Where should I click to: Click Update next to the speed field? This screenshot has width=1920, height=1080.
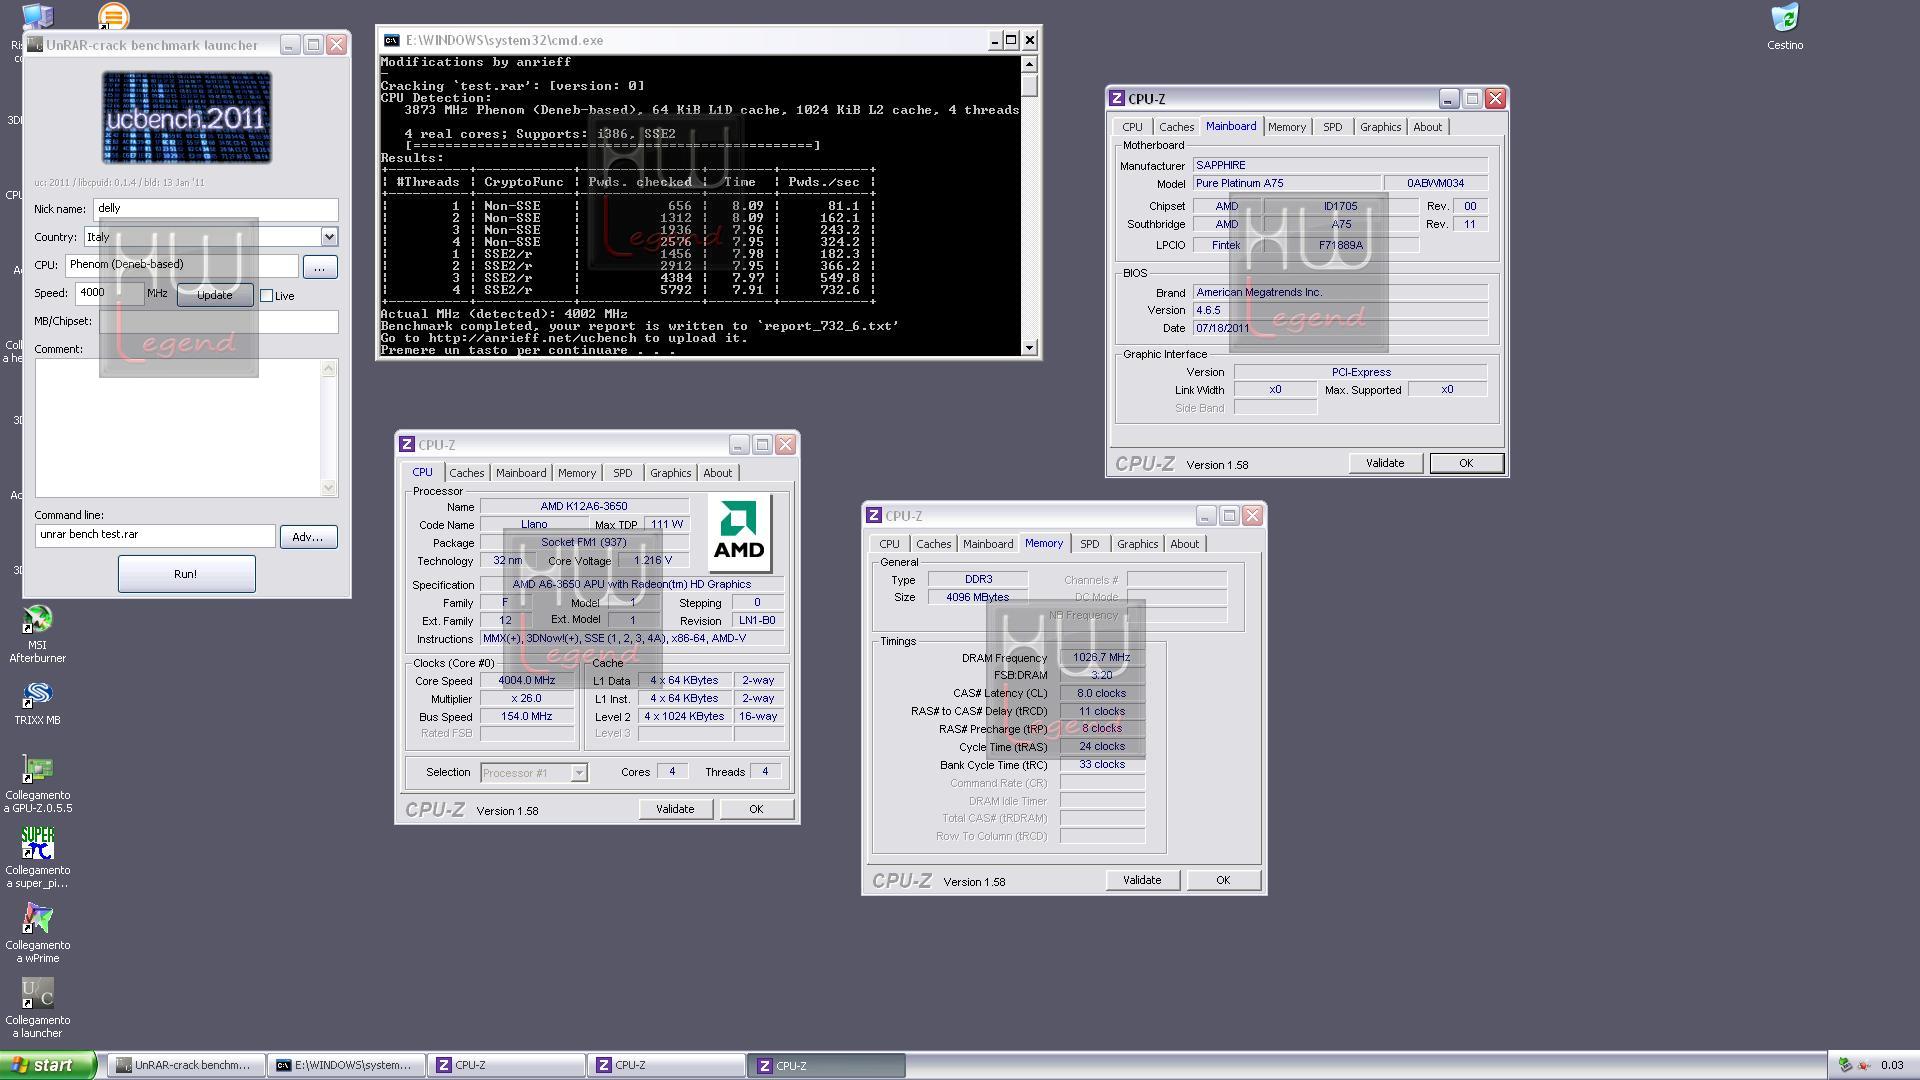tap(214, 295)
